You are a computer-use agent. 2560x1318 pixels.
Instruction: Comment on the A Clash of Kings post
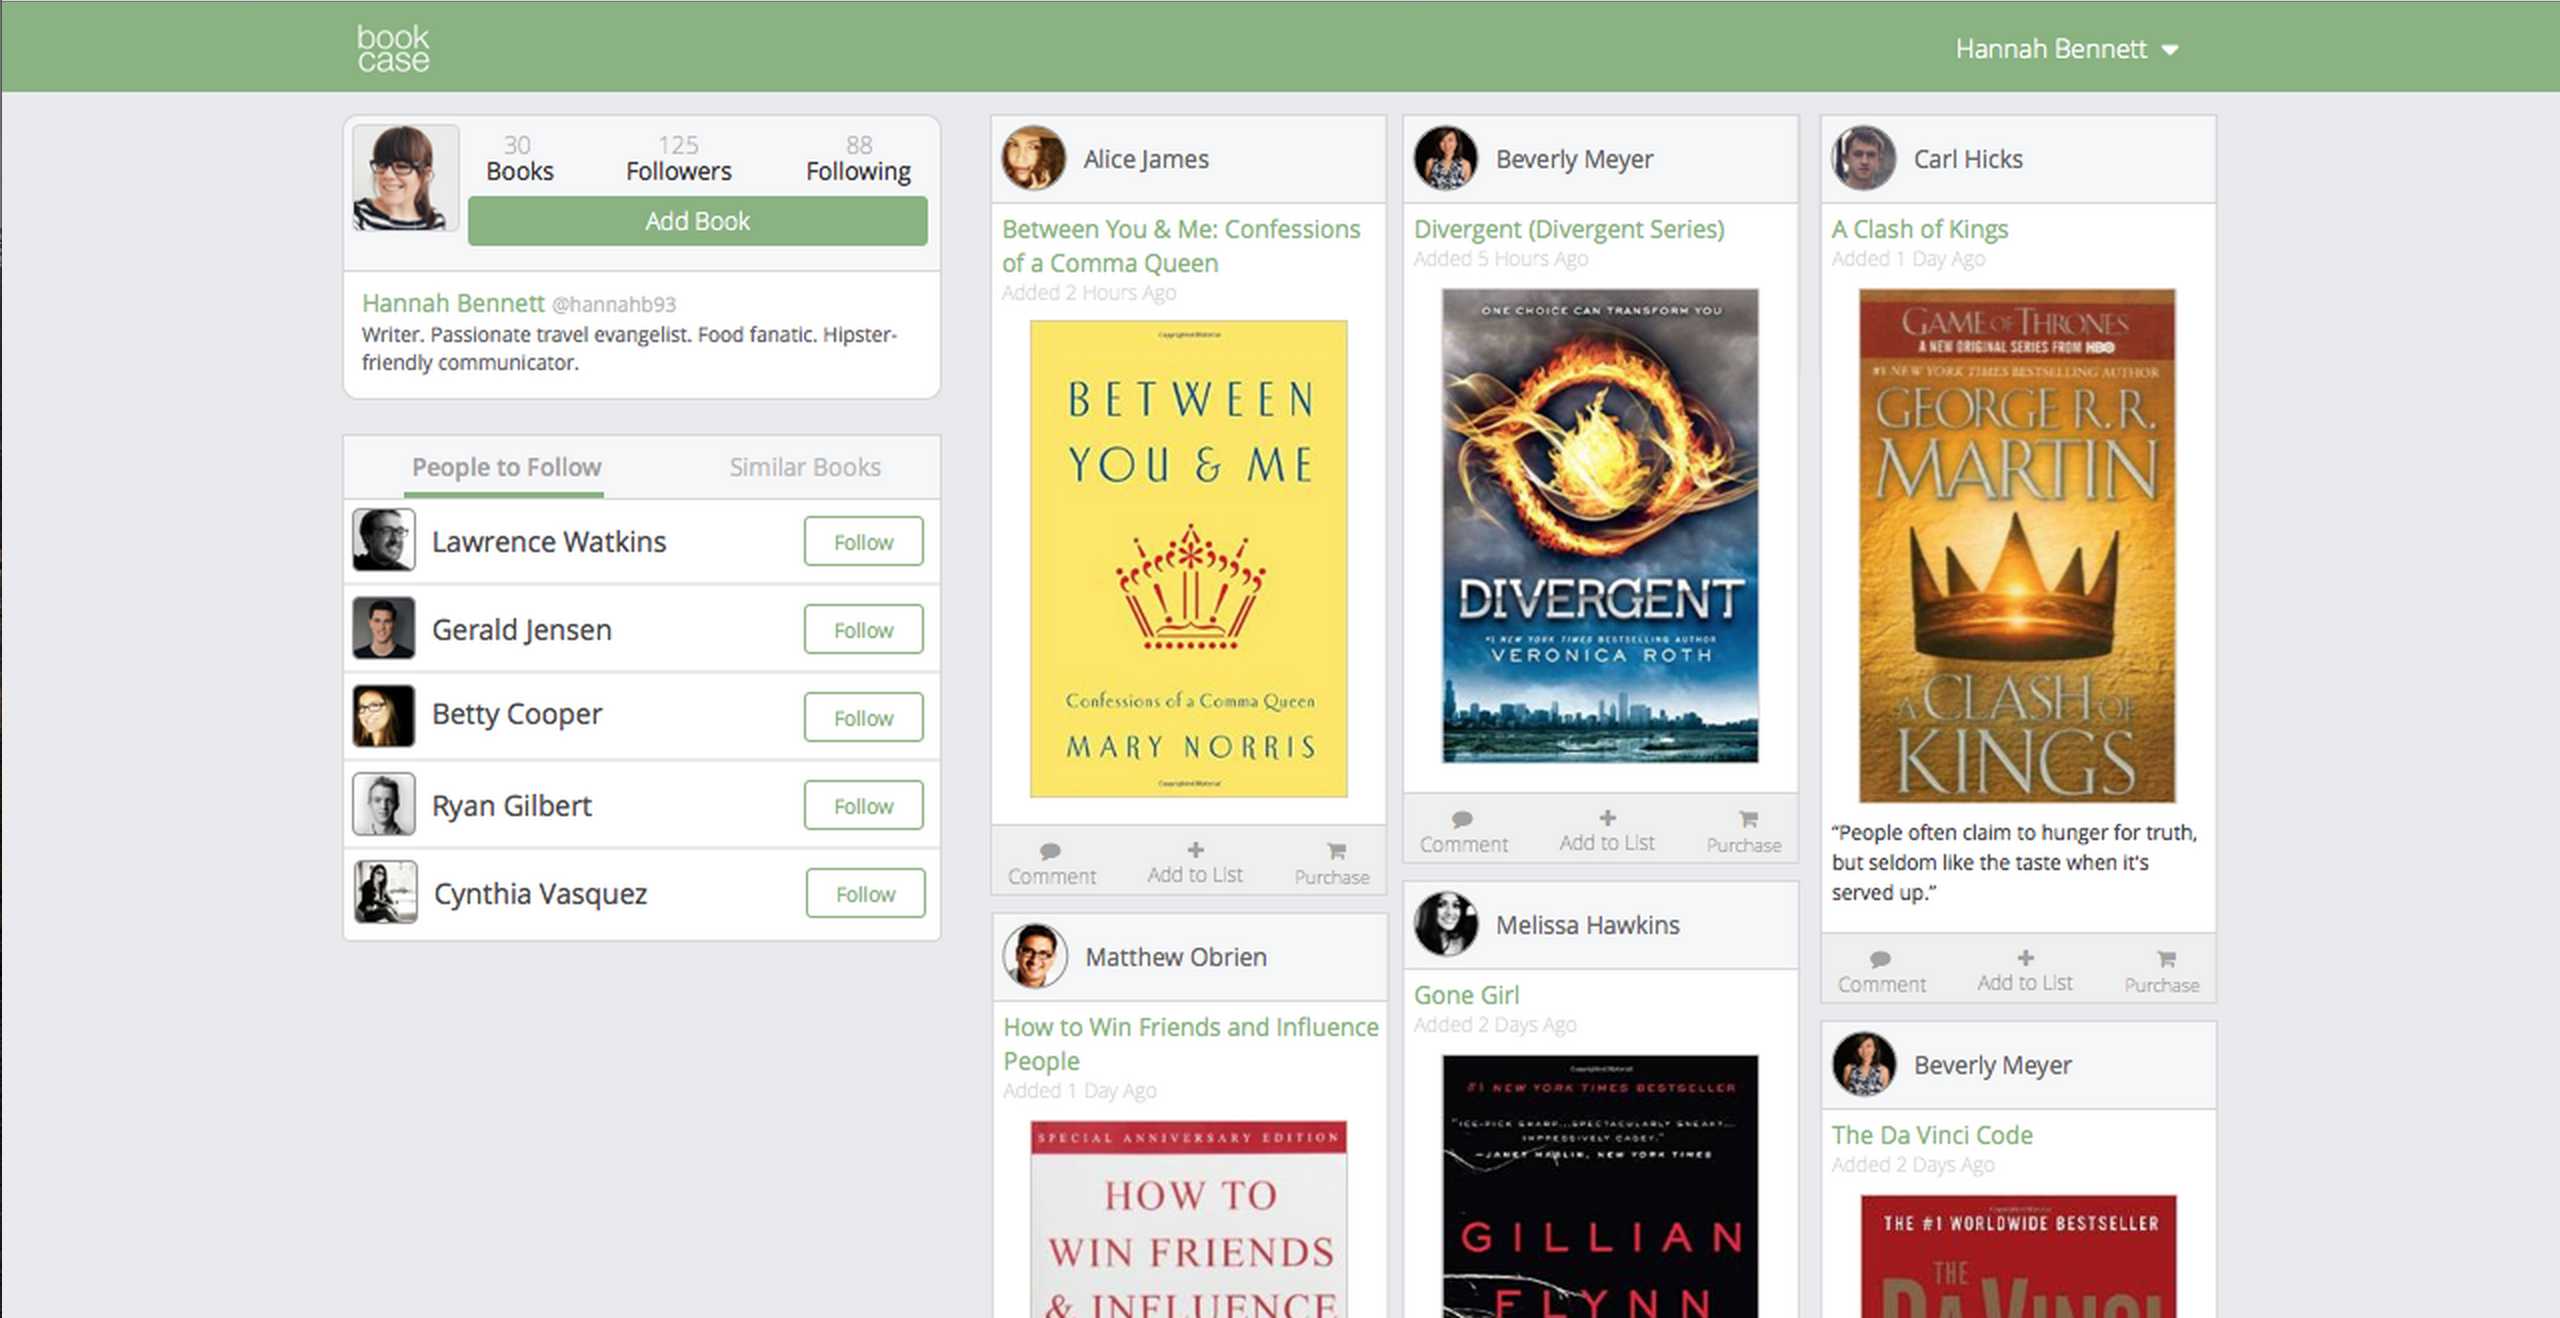pyautogui.click(x=1881, y=972)
